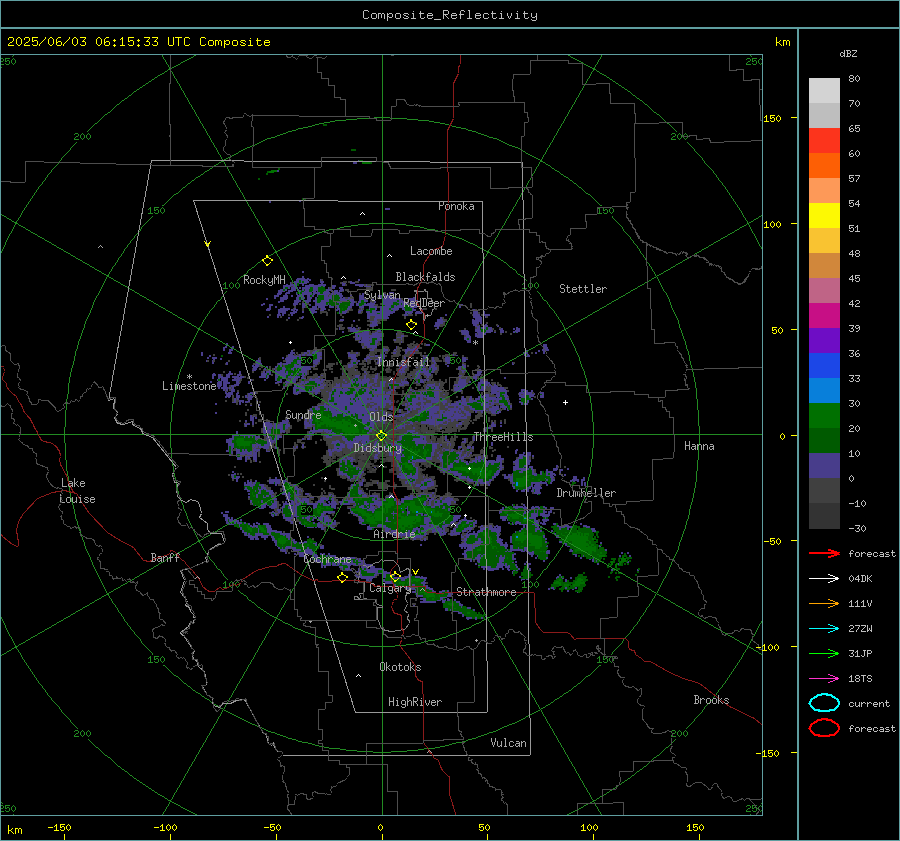Pick the bright green 20-30 dBZ swatch
Viewport: 900px width, 841px height.
pos(824,416)
